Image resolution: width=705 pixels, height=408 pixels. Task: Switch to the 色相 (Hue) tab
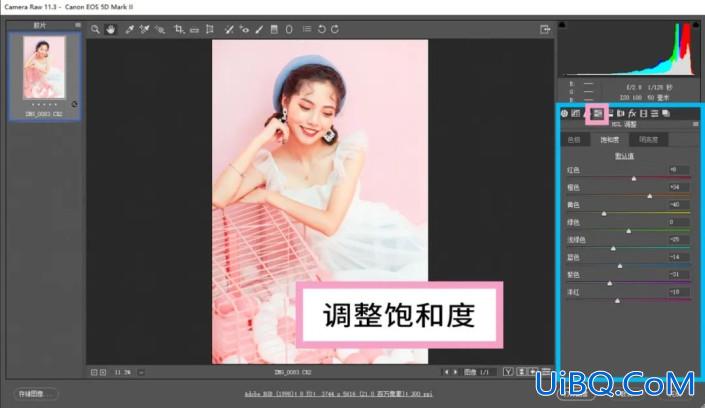click(x=574, y=140)
